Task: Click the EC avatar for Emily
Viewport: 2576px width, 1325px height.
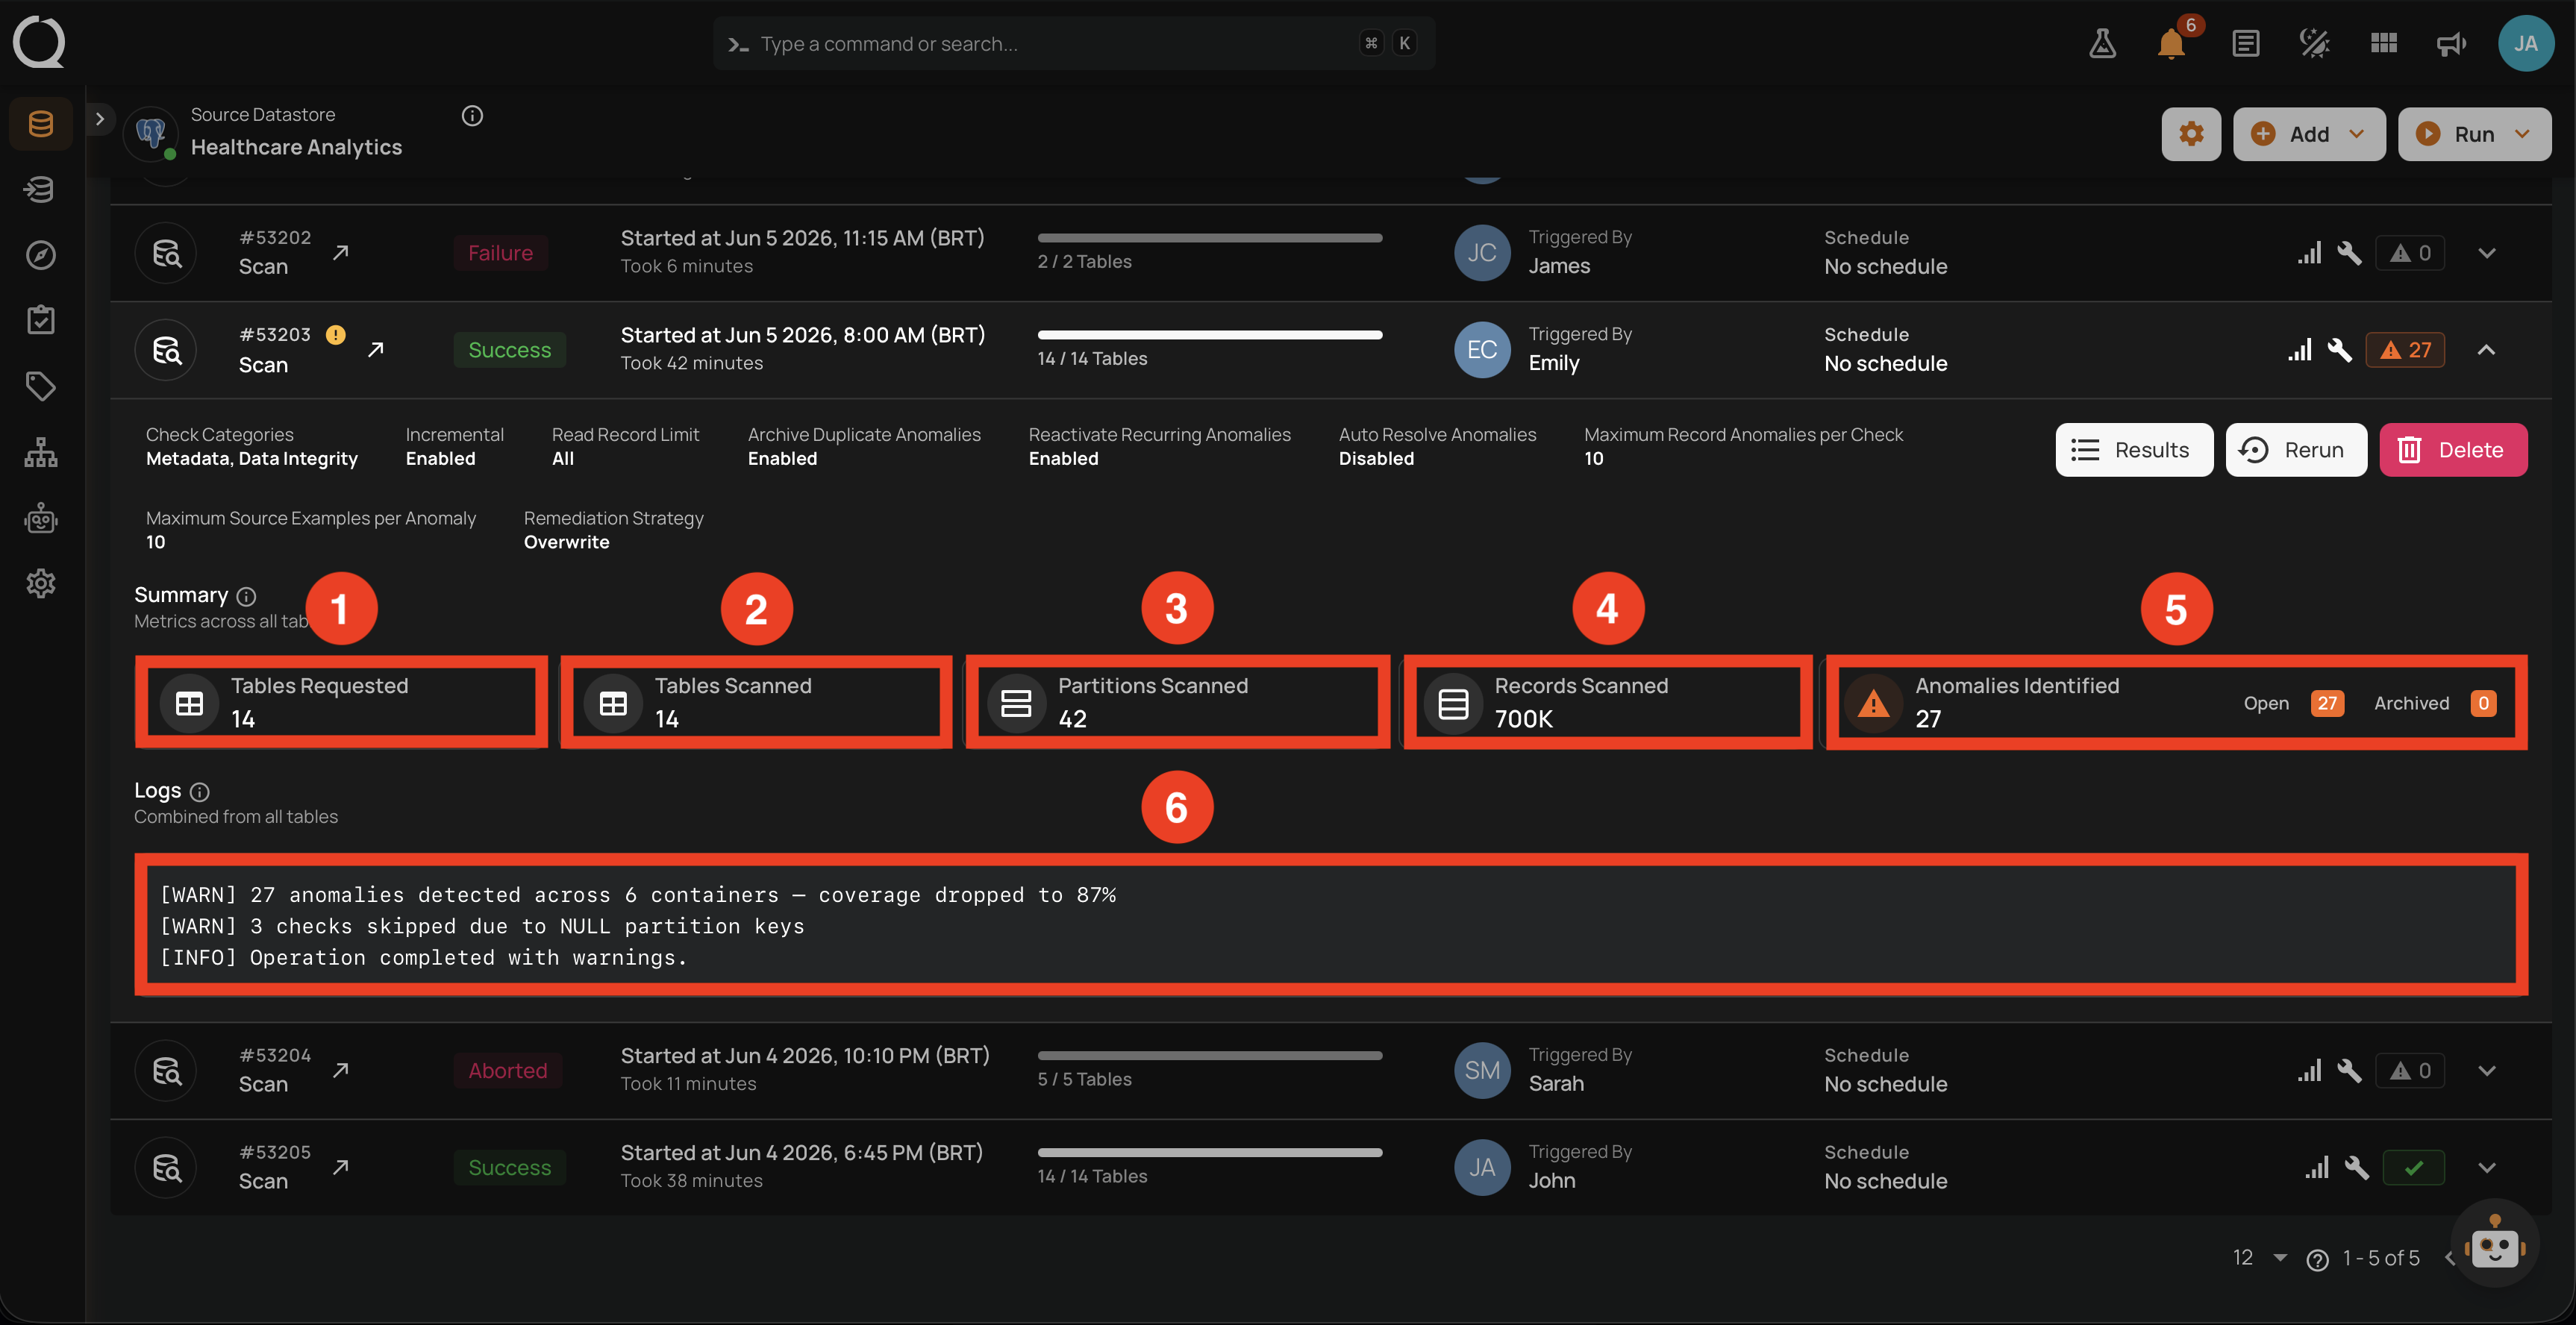Action: (1482, 350)
